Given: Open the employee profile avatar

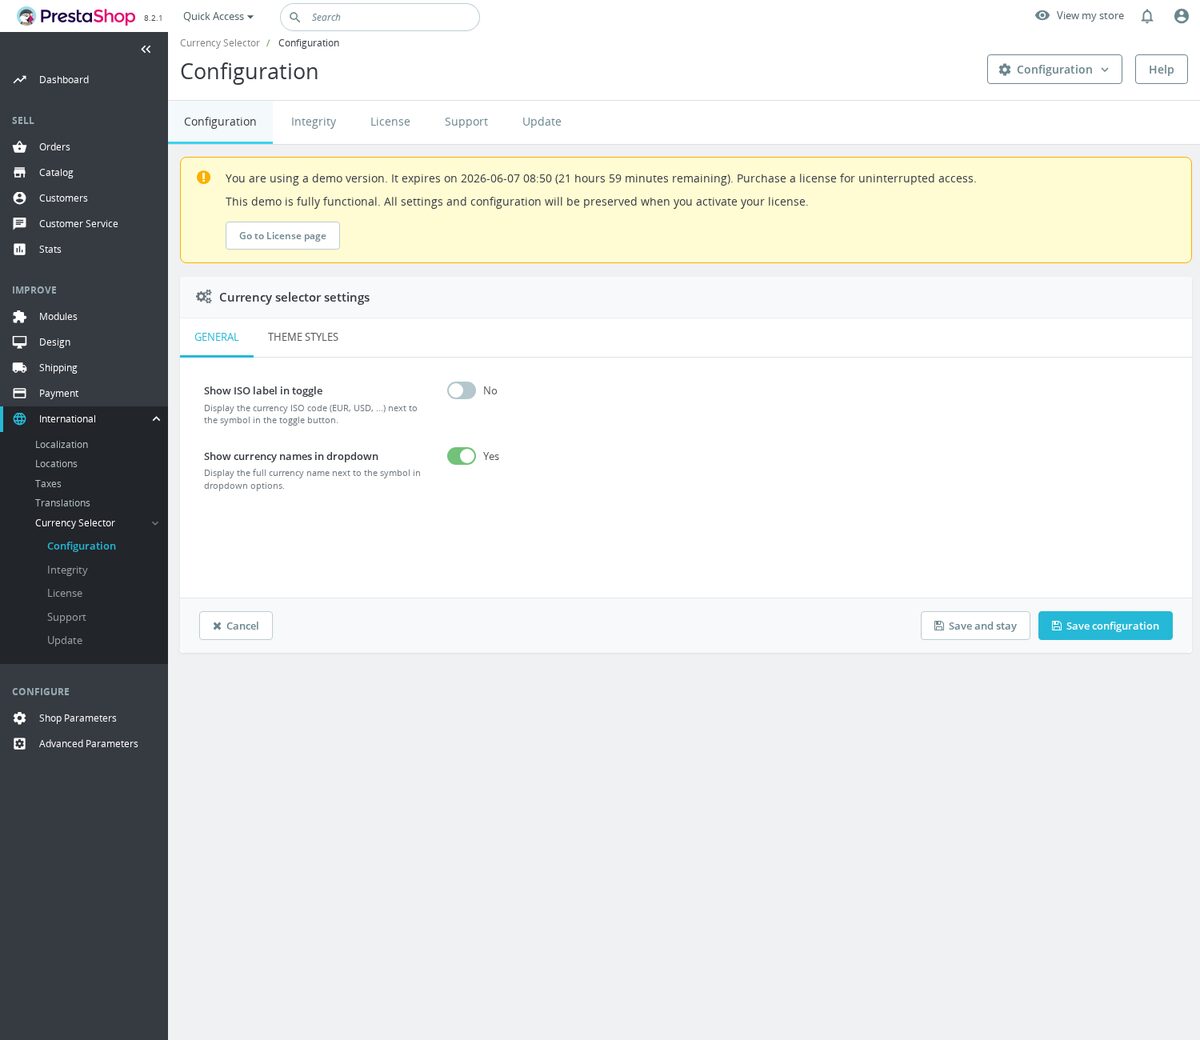Looking at the screenshot, I should (1181, 16).
